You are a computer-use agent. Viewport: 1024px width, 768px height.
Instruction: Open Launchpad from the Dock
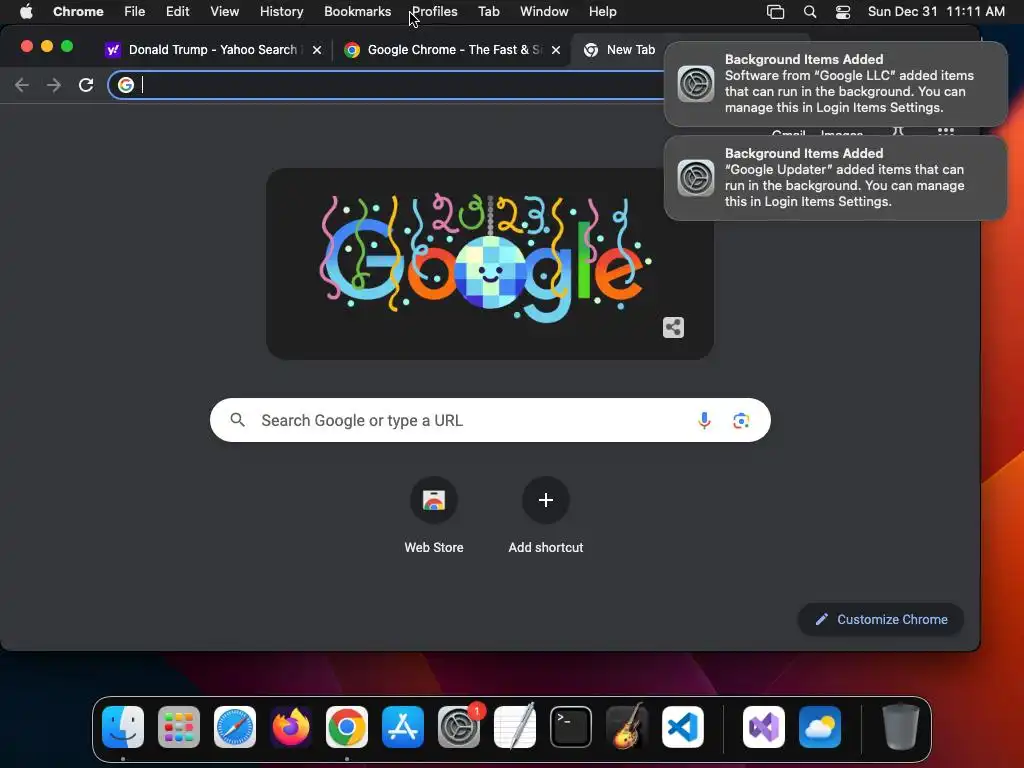[179, 727]
